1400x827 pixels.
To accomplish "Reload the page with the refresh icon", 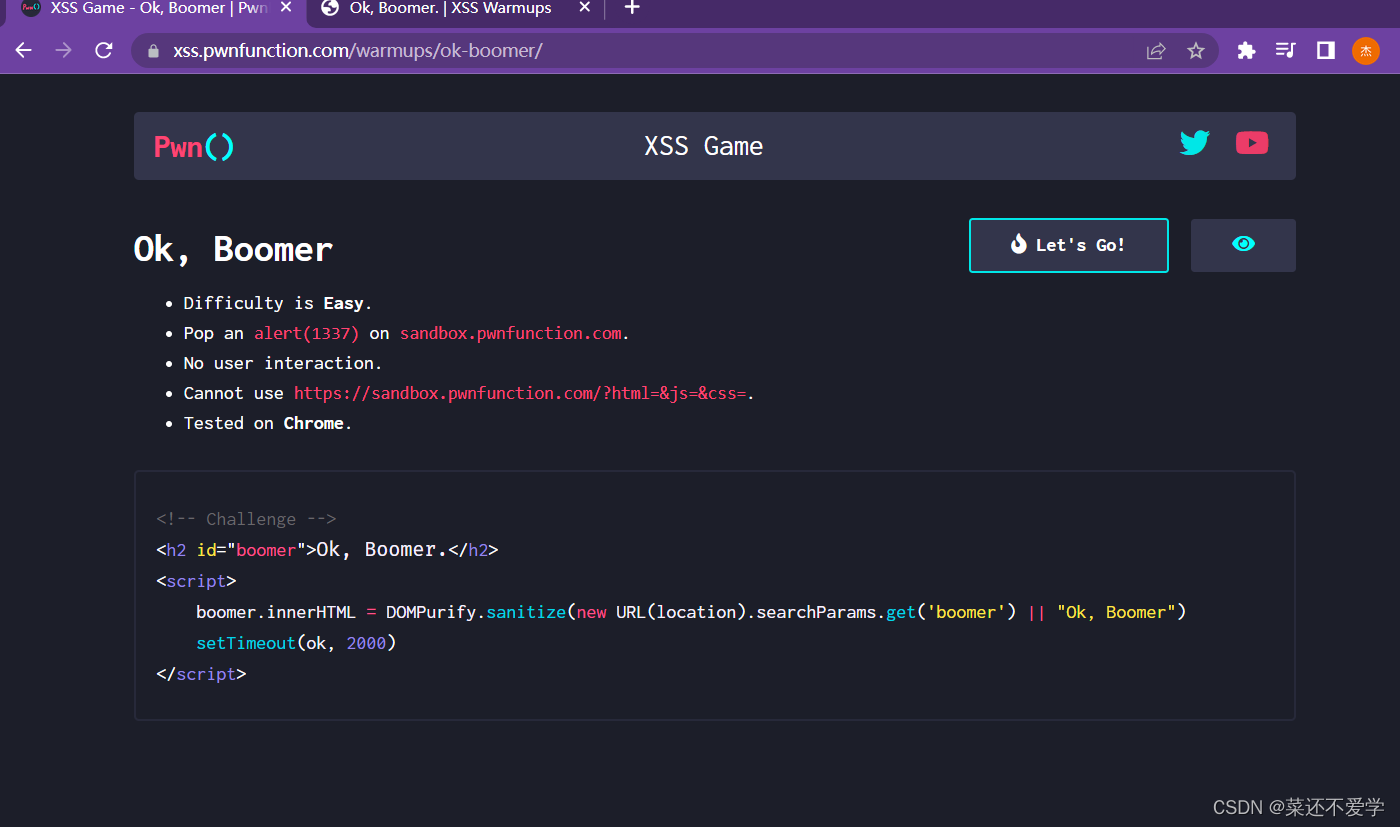I will (x=104, y=50).
